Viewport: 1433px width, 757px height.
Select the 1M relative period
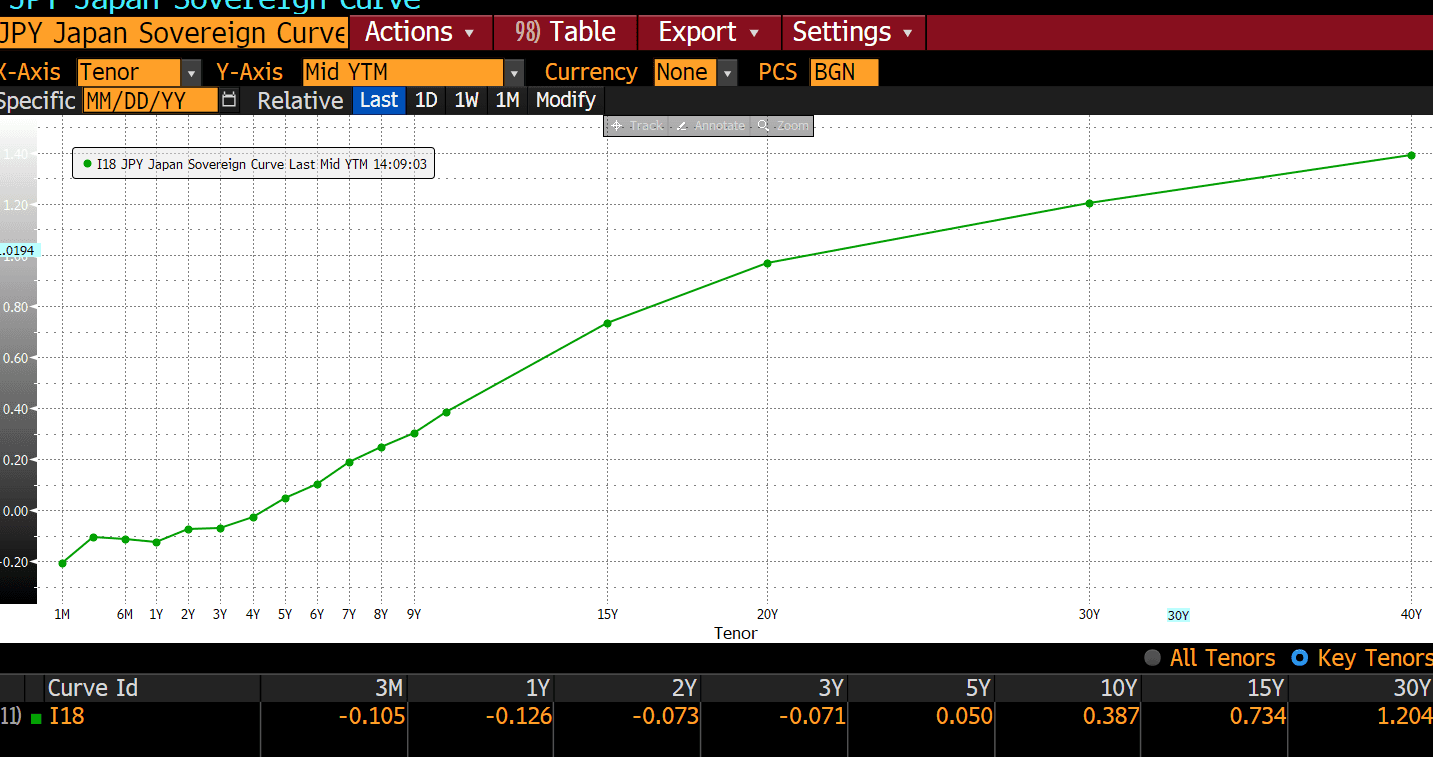(507, 100)
